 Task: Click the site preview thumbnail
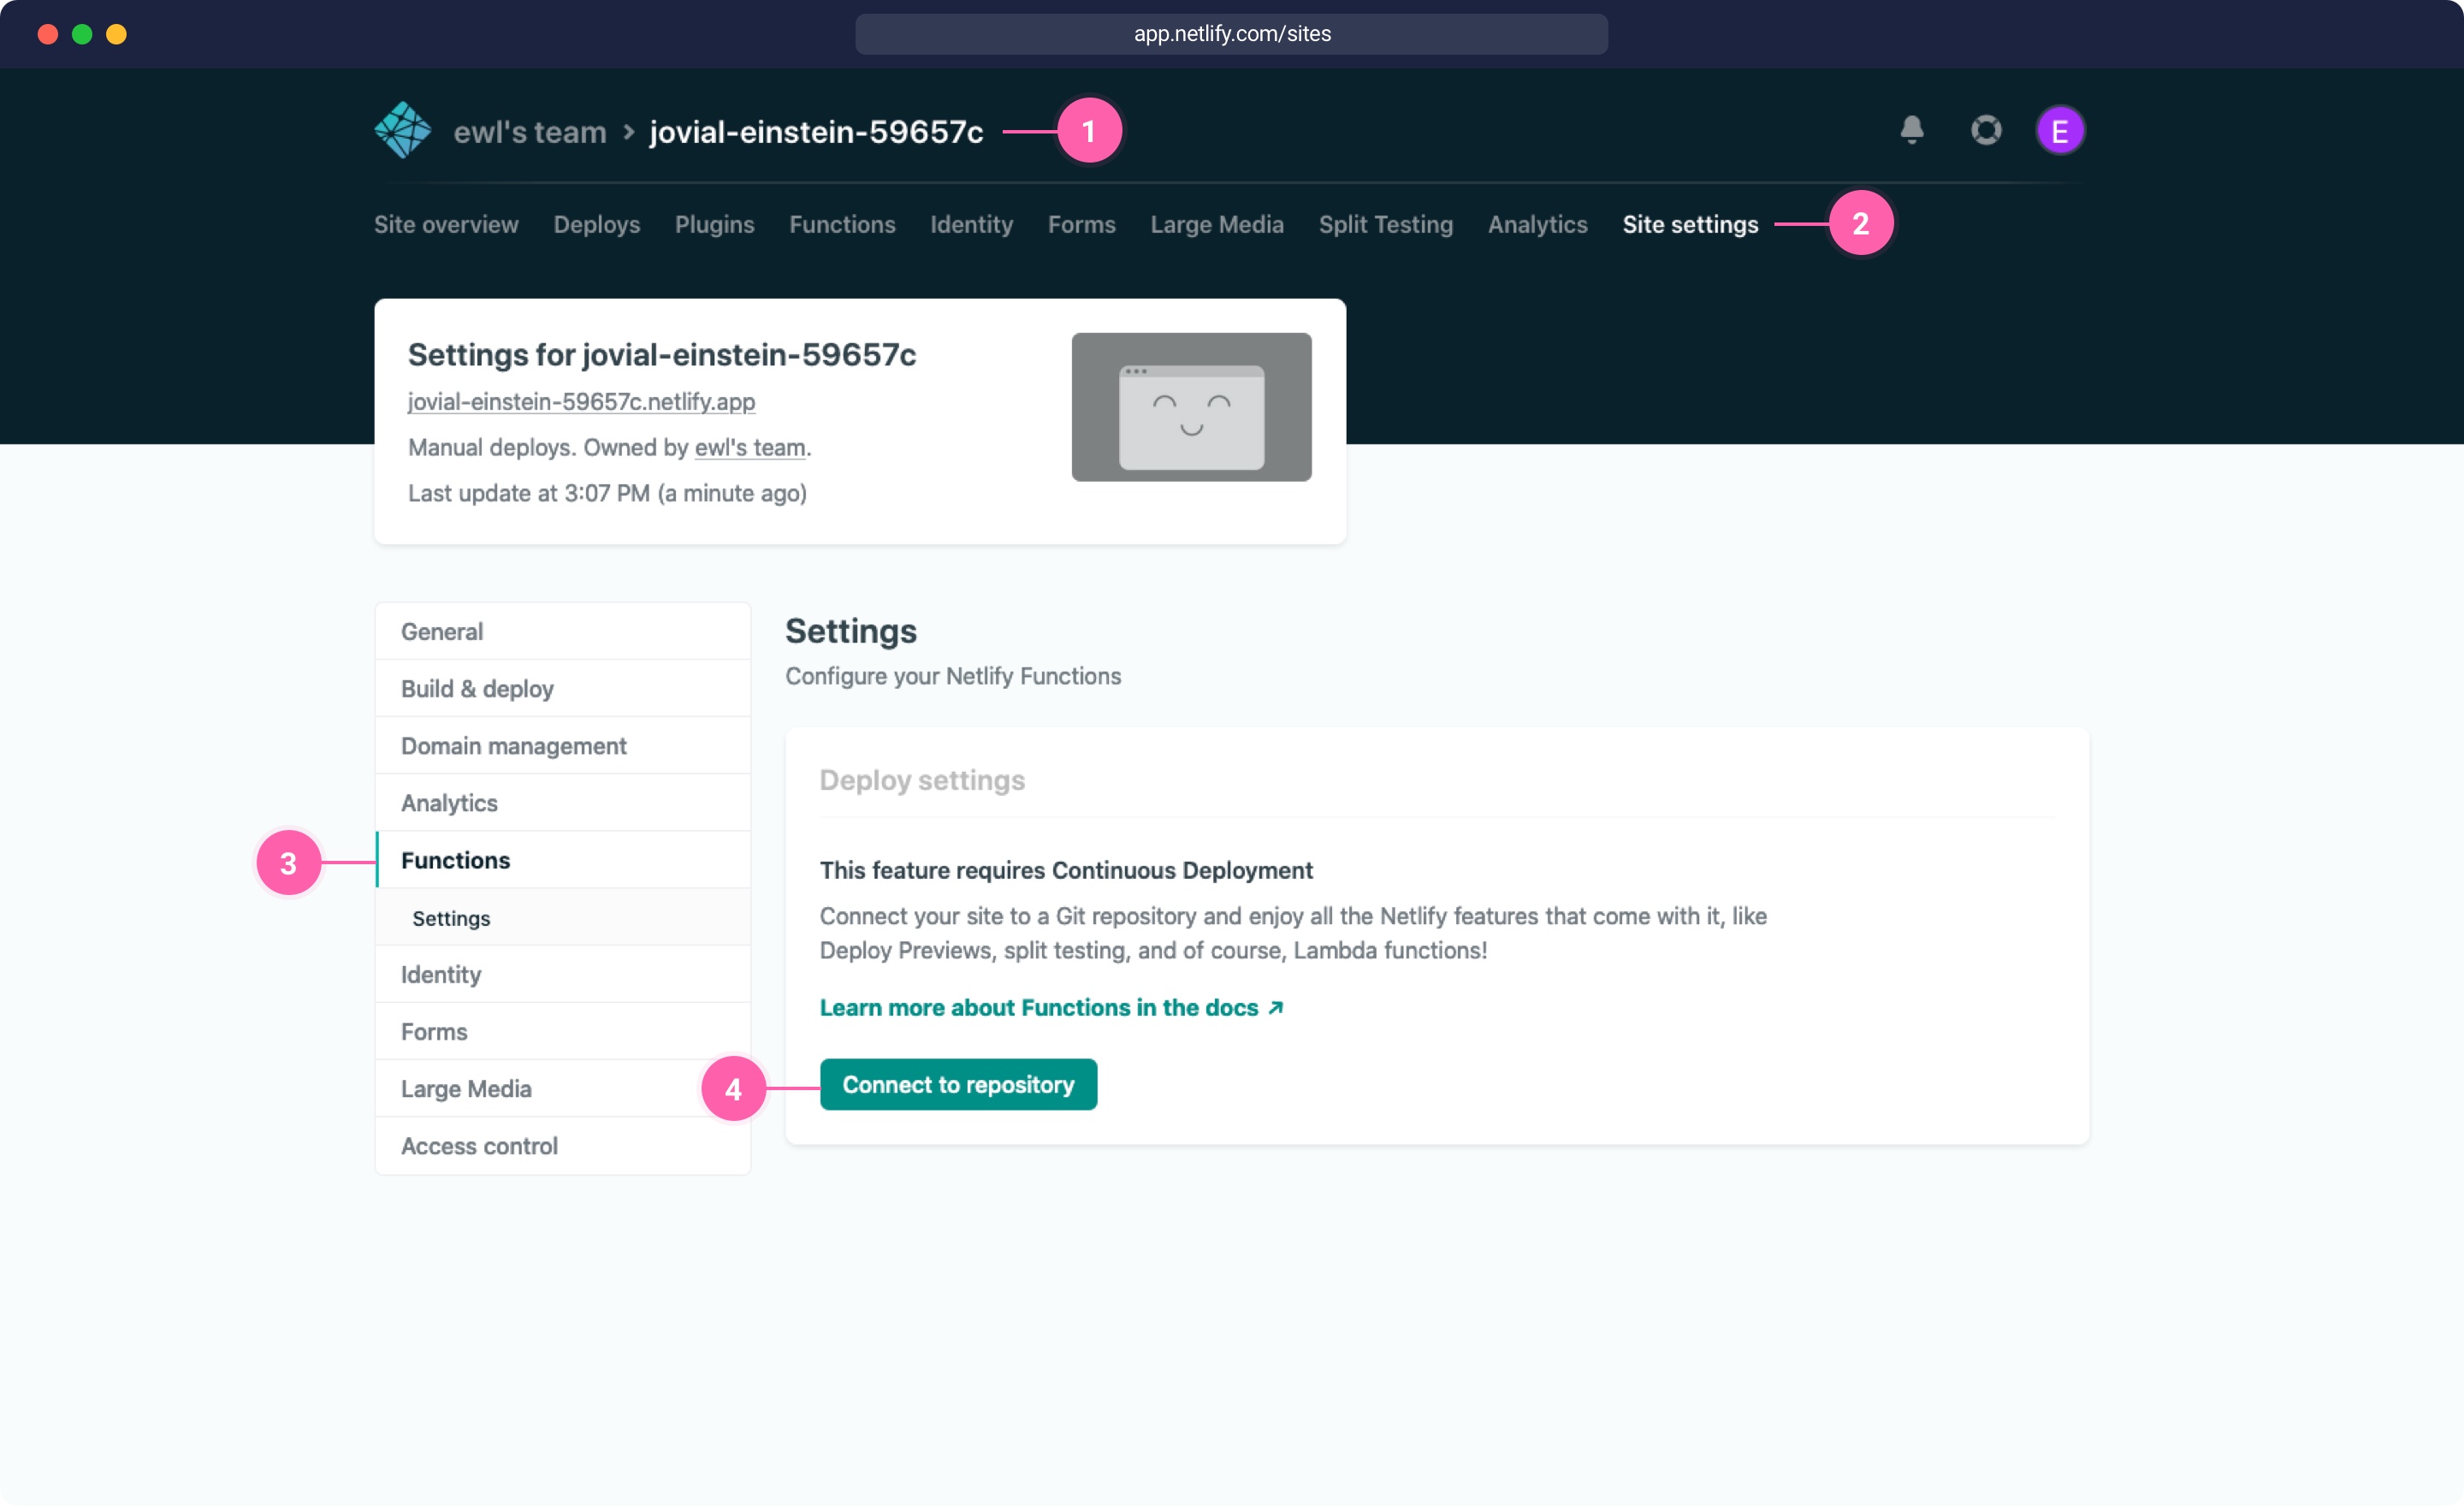1191,407
